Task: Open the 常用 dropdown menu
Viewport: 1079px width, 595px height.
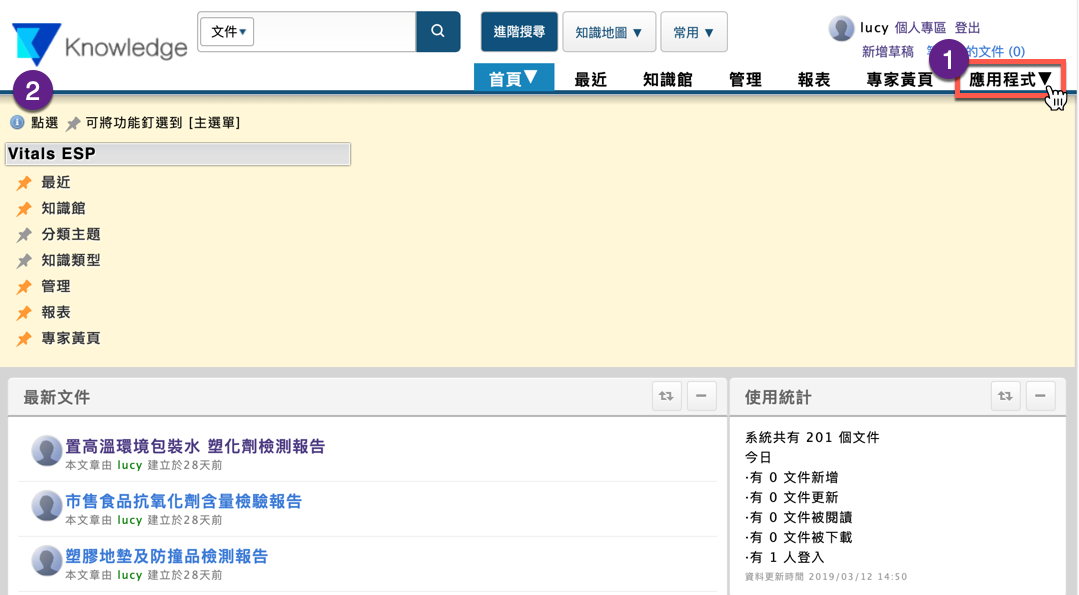Action: tap(693, 32)
